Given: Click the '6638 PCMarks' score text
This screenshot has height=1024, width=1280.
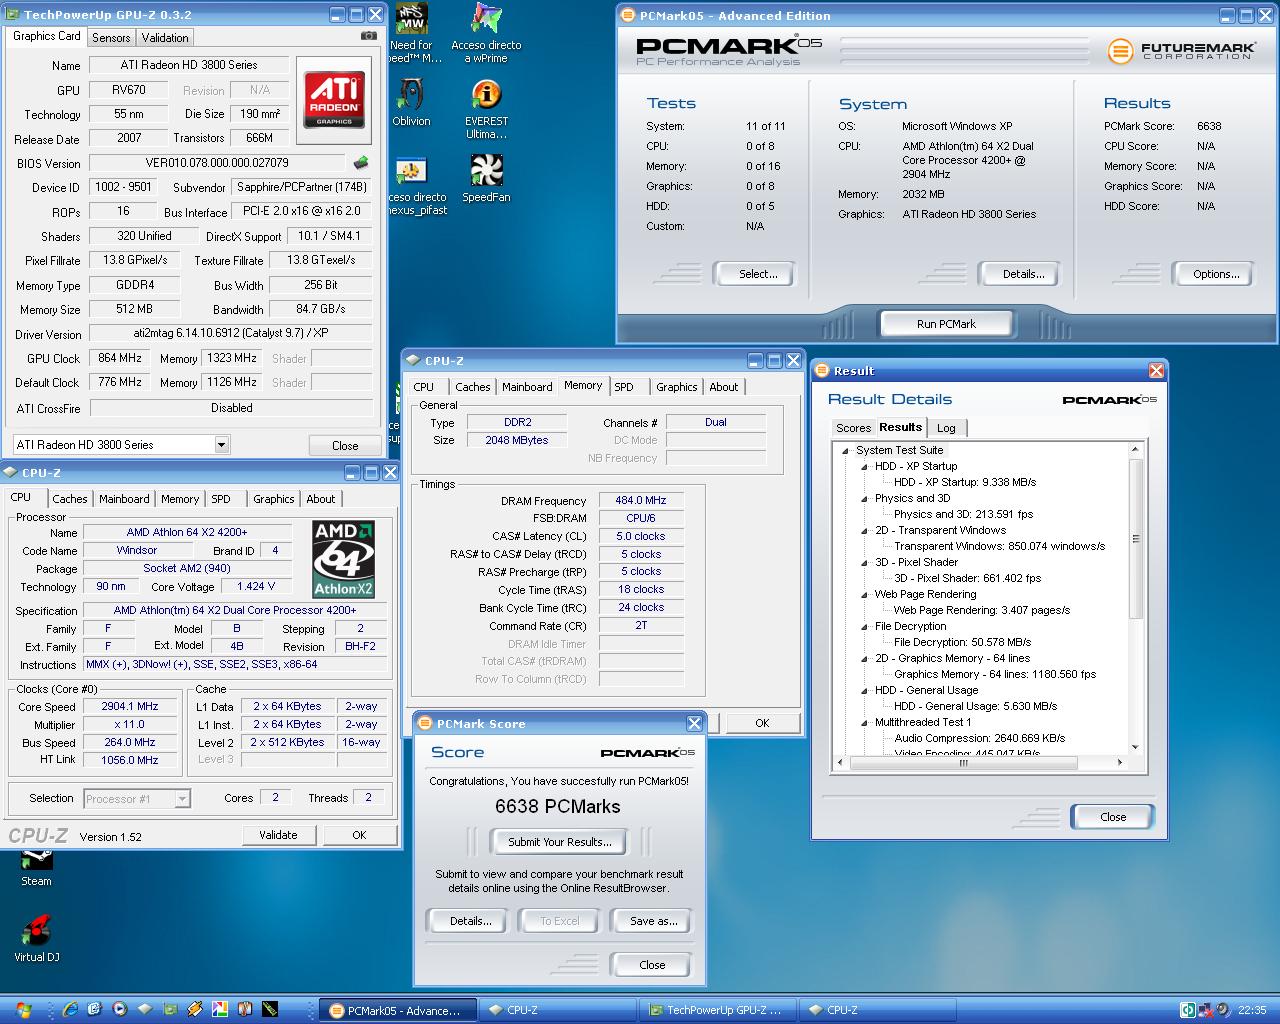Looking at the screenshot, I should coord(558,806).
